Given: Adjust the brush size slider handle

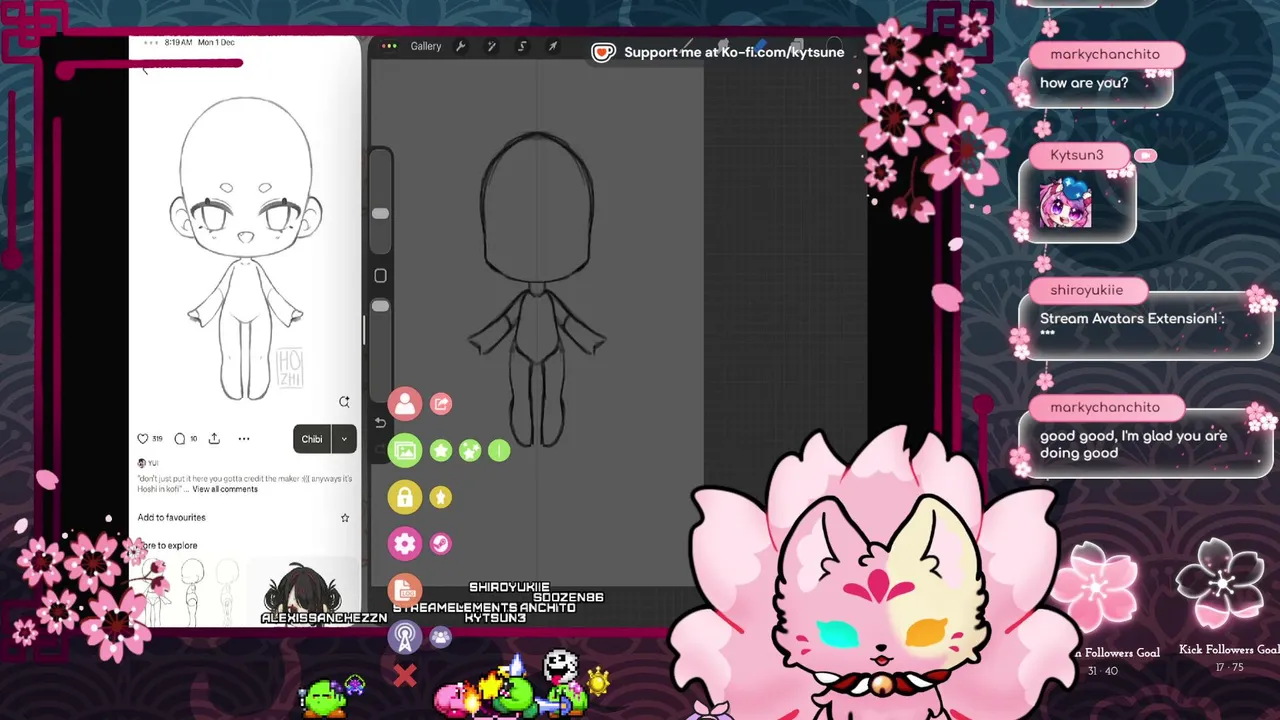Looking at the screenshot, I should 380,214.
